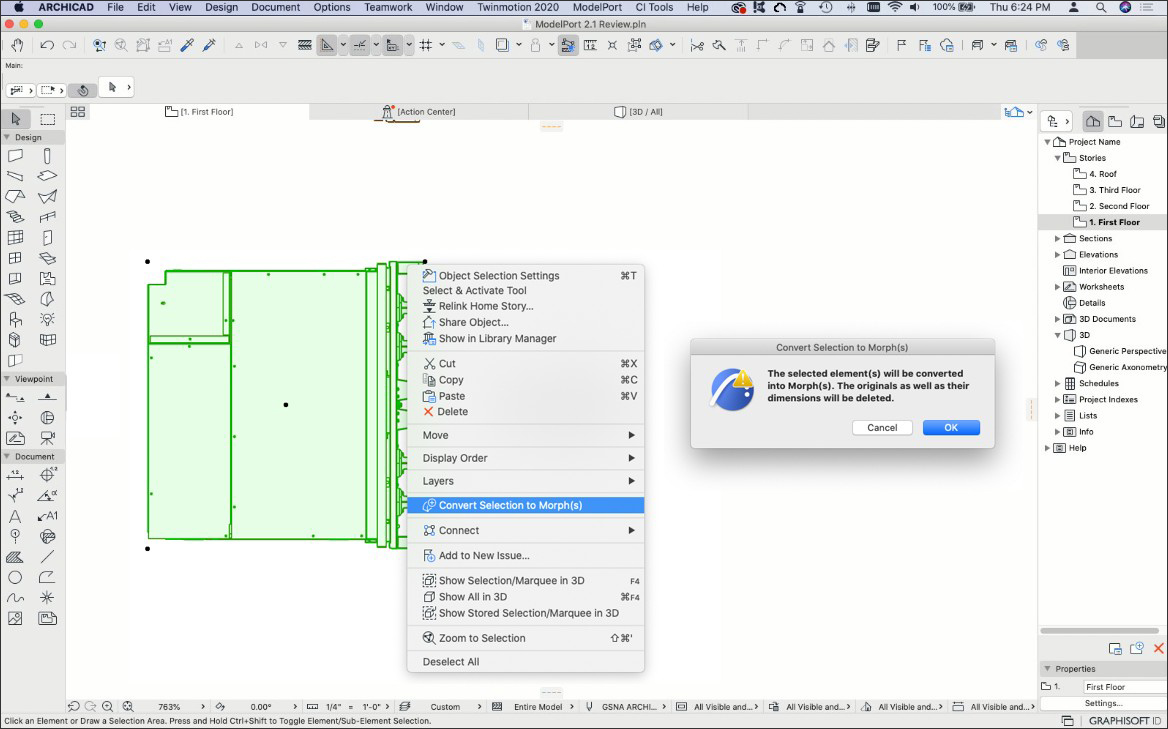Activate the Line tool
Image resolution: width=1168 pixels, height=729 pixels.
click(47, 557)
